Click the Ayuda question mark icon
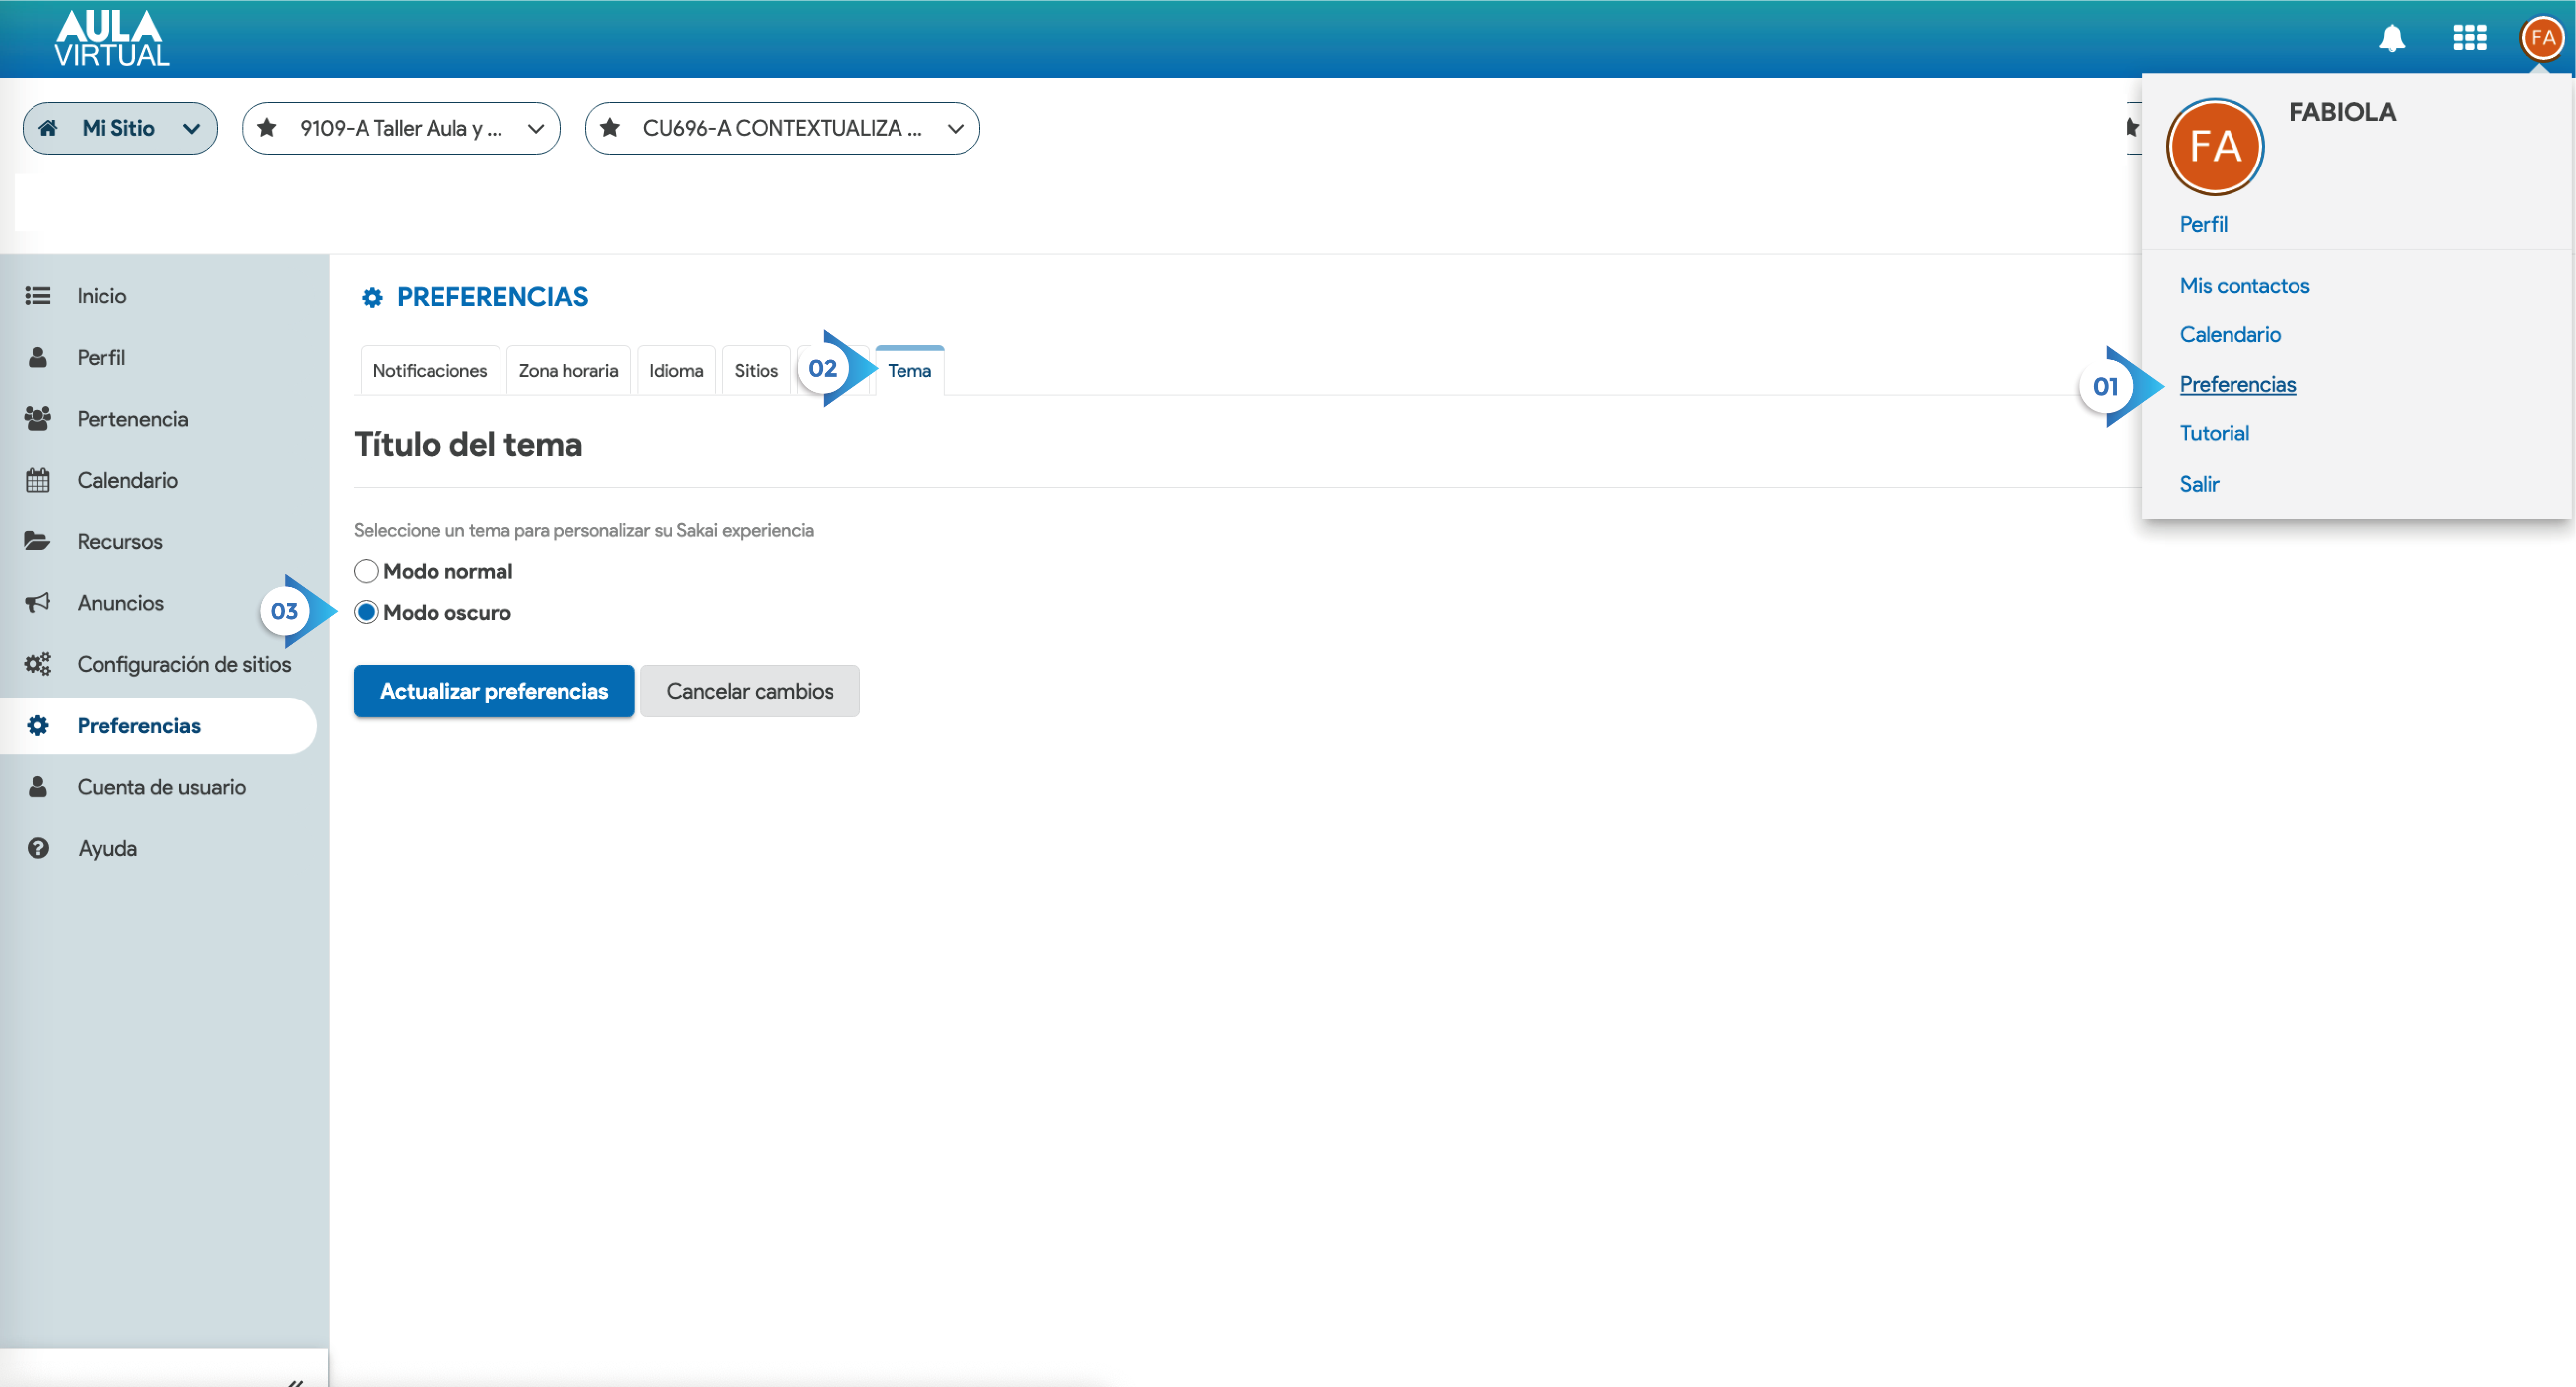This screenshot has width=2576, height=1387. tap(38, 848)
